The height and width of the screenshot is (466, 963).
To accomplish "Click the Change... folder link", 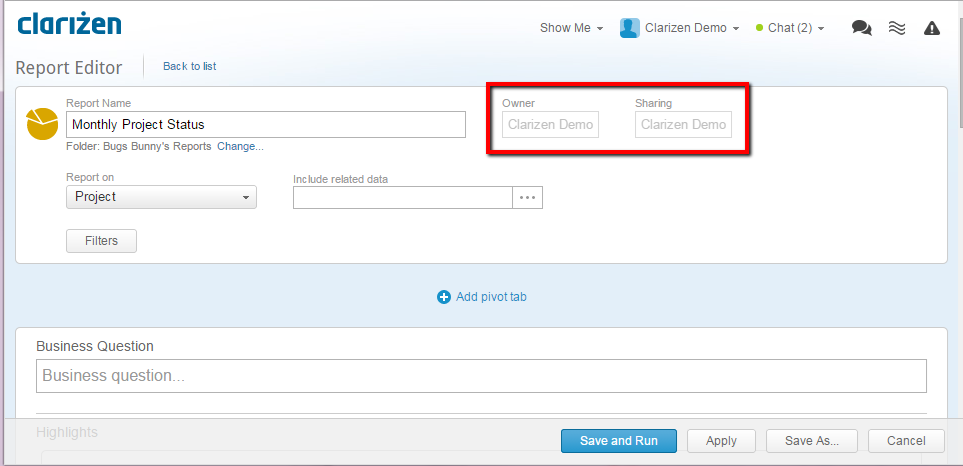I will (x=240, y=147).
